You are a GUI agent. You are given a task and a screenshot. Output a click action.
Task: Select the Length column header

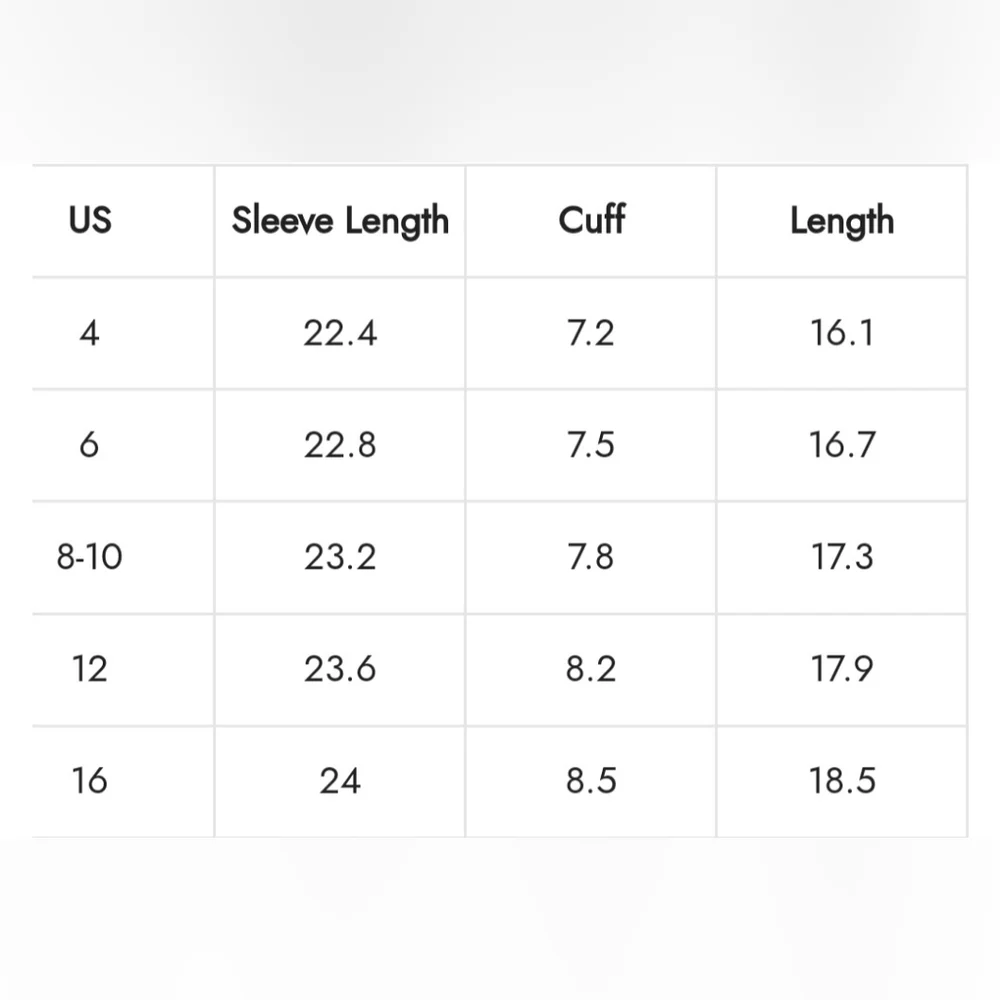(x=842, y=221)
